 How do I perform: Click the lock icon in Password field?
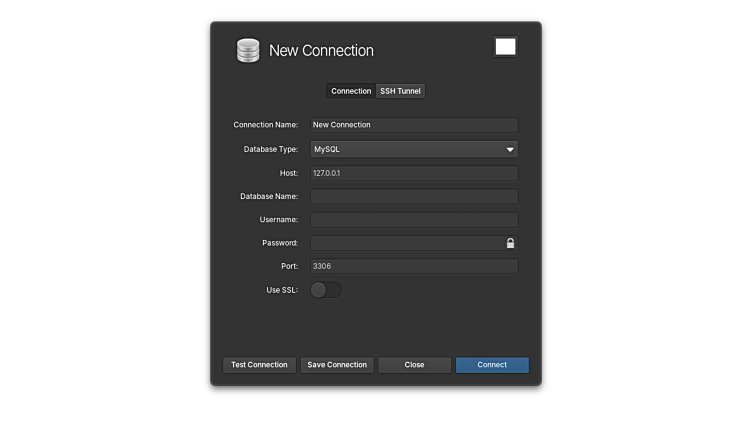[x=510, y=243]
